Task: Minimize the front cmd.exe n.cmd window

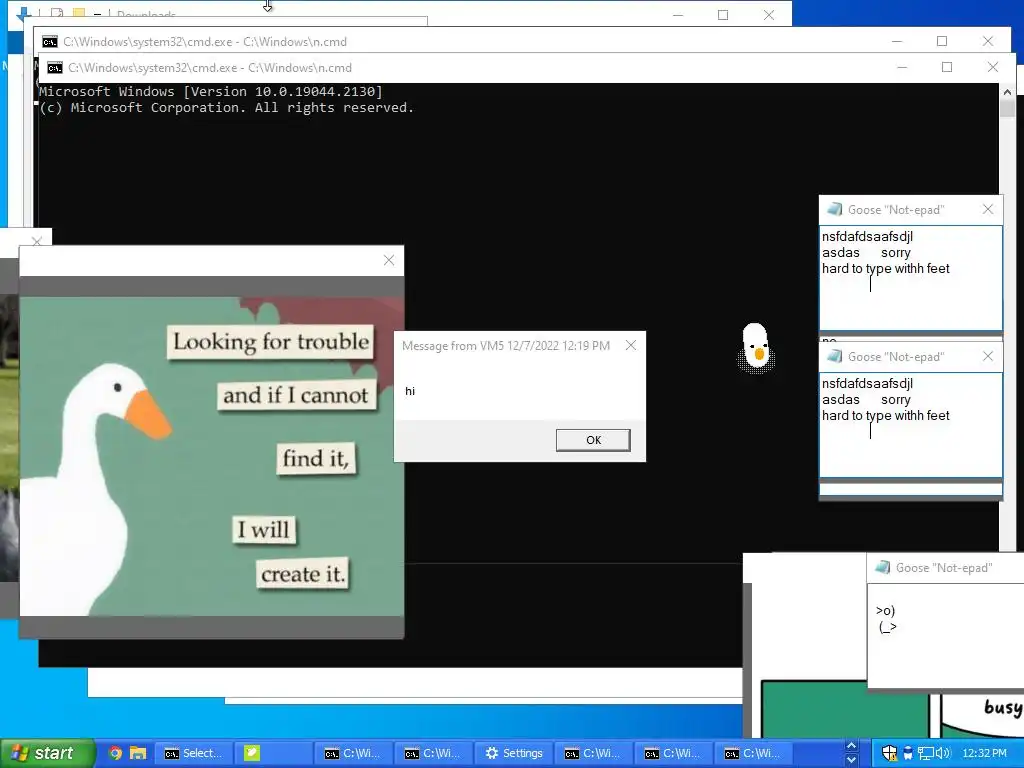Action: (902, 67)
